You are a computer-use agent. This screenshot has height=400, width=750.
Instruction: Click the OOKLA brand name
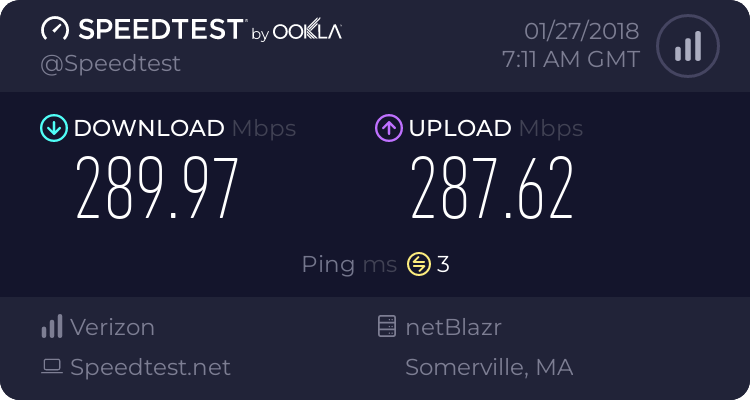[x=307, y=31]
